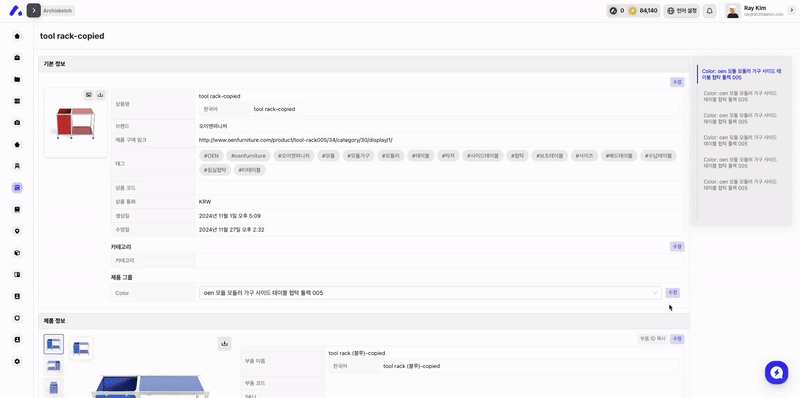Click 수정 button for category section
This screenshot has height=398, width=800.
coord(677,246)
